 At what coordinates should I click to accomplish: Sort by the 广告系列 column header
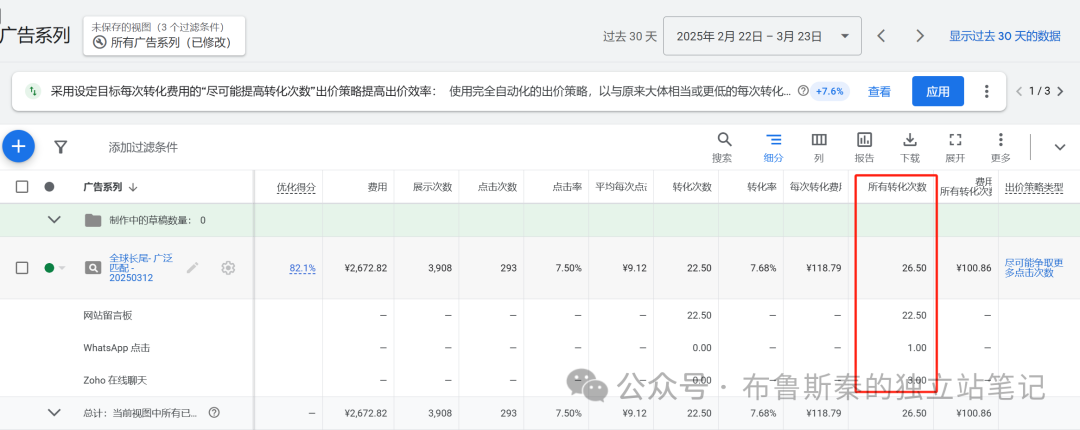[110, 187]
